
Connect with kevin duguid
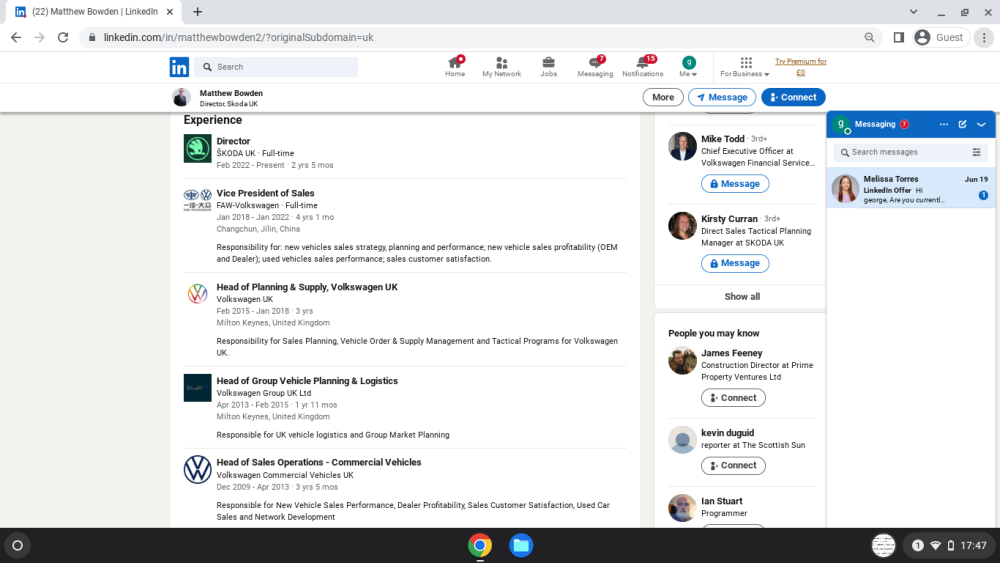[x=733, y=465]
